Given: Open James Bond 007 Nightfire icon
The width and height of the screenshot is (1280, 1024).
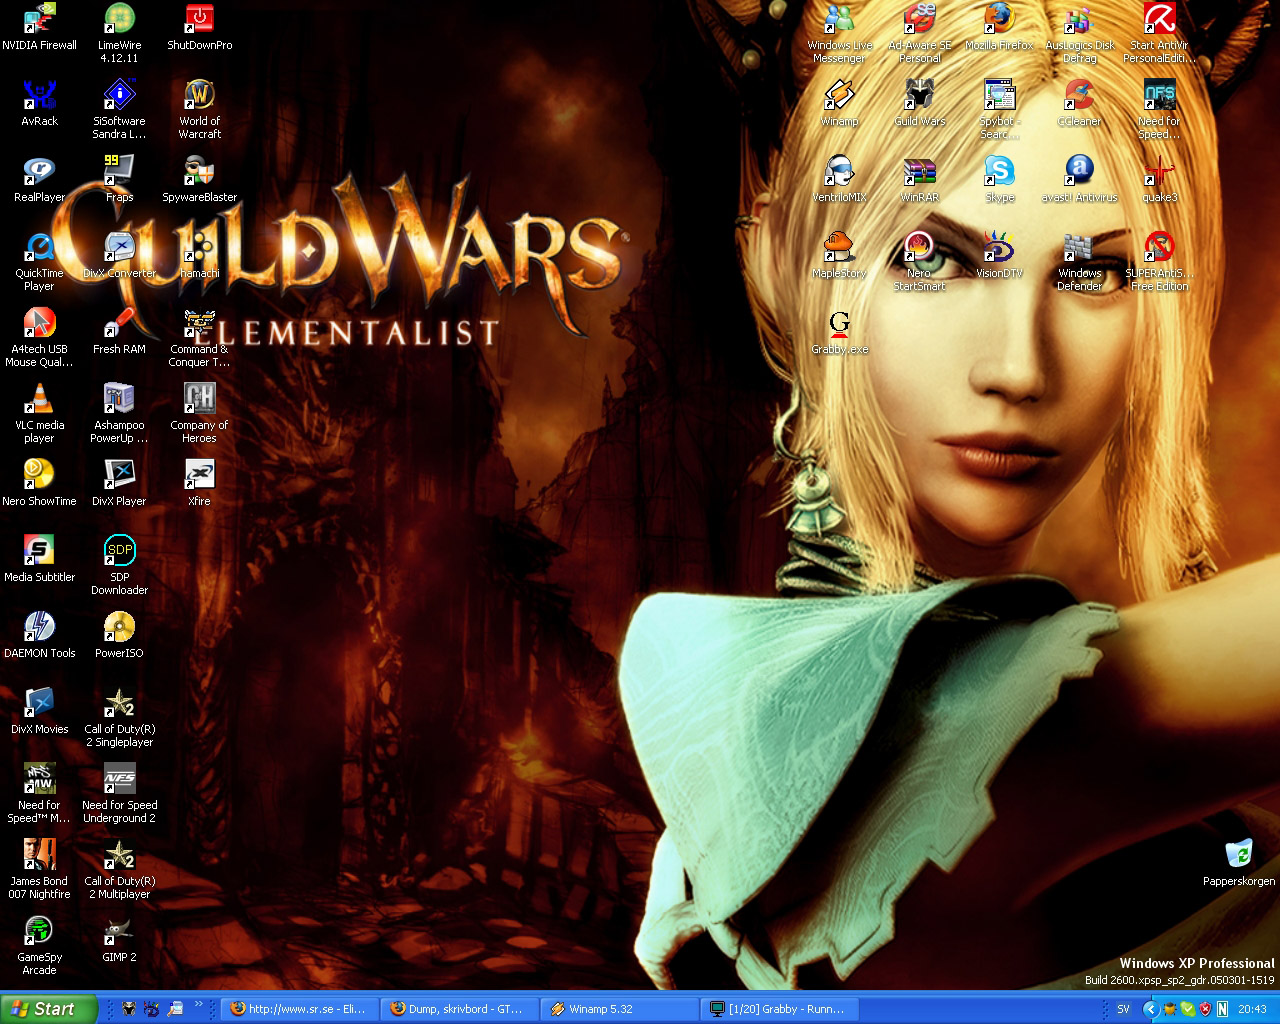Looking at the screenshot, I should pos(39,870).
